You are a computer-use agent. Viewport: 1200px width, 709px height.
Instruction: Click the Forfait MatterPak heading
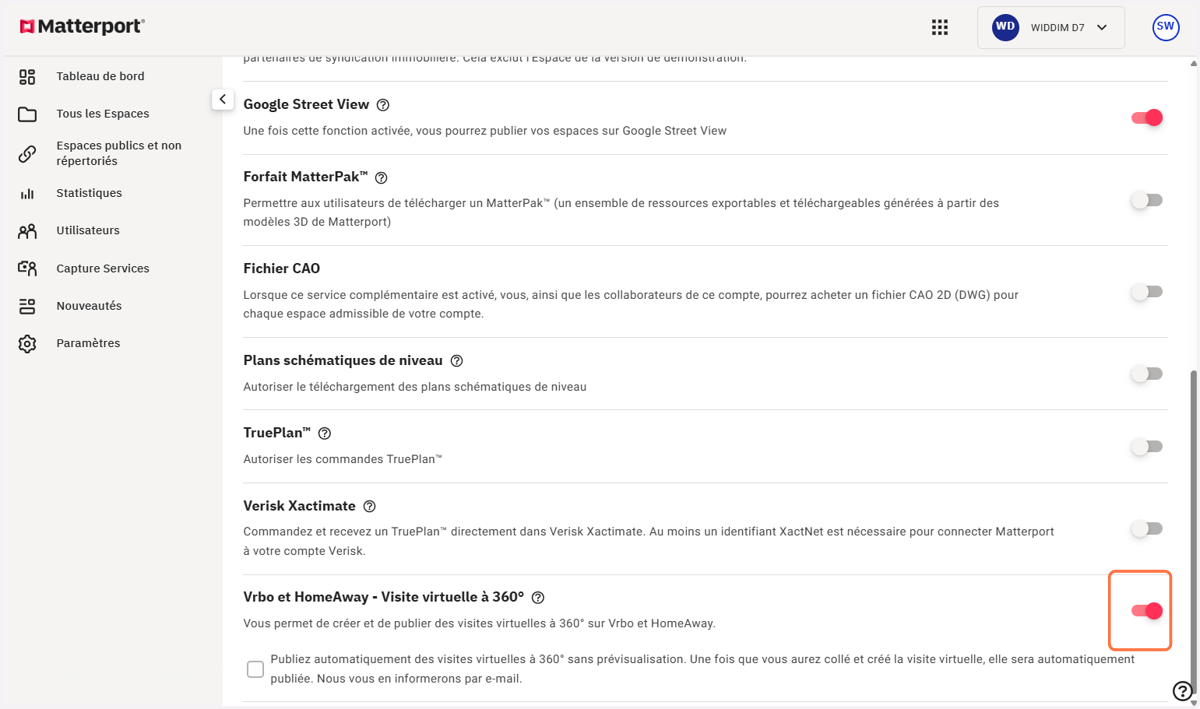(x=305, y=177)
